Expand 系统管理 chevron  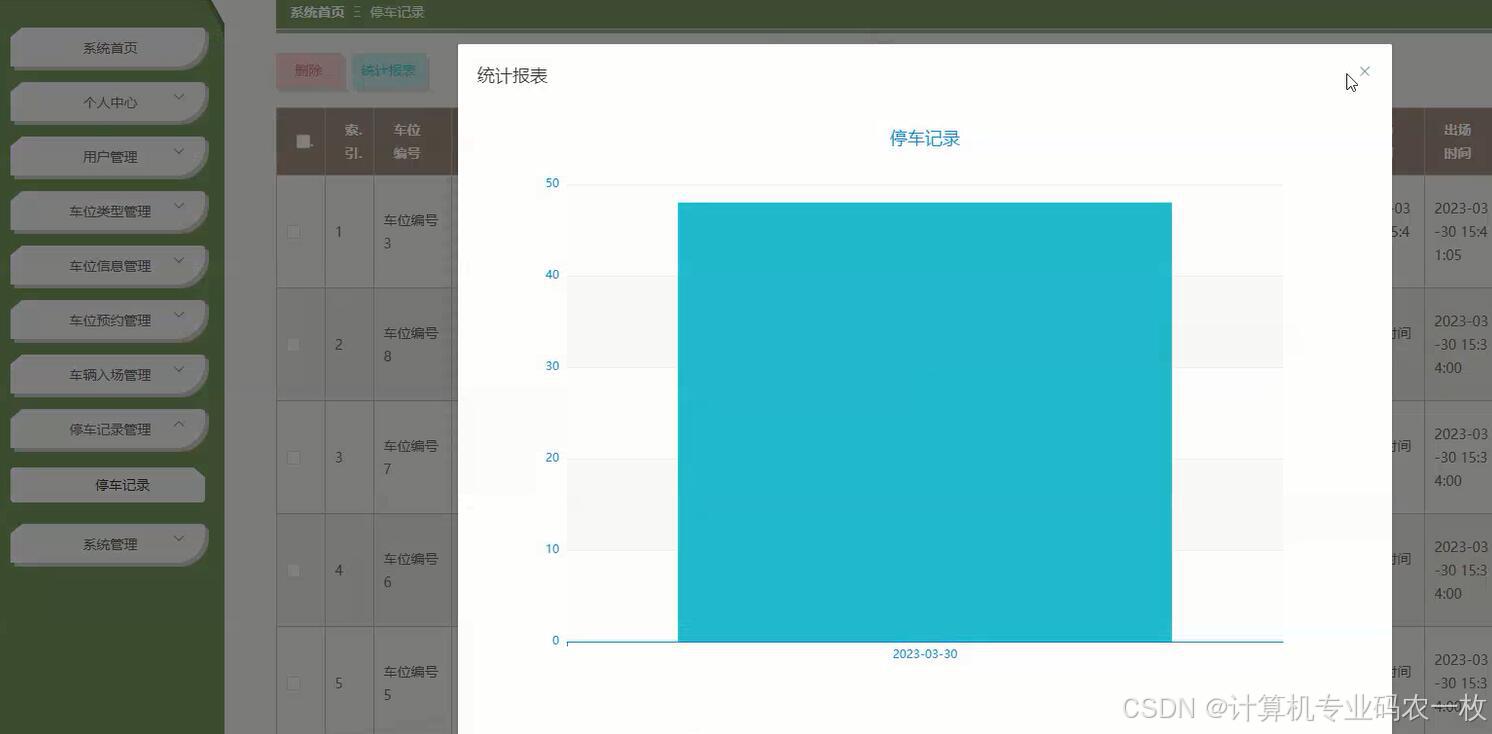pos(179,538)
